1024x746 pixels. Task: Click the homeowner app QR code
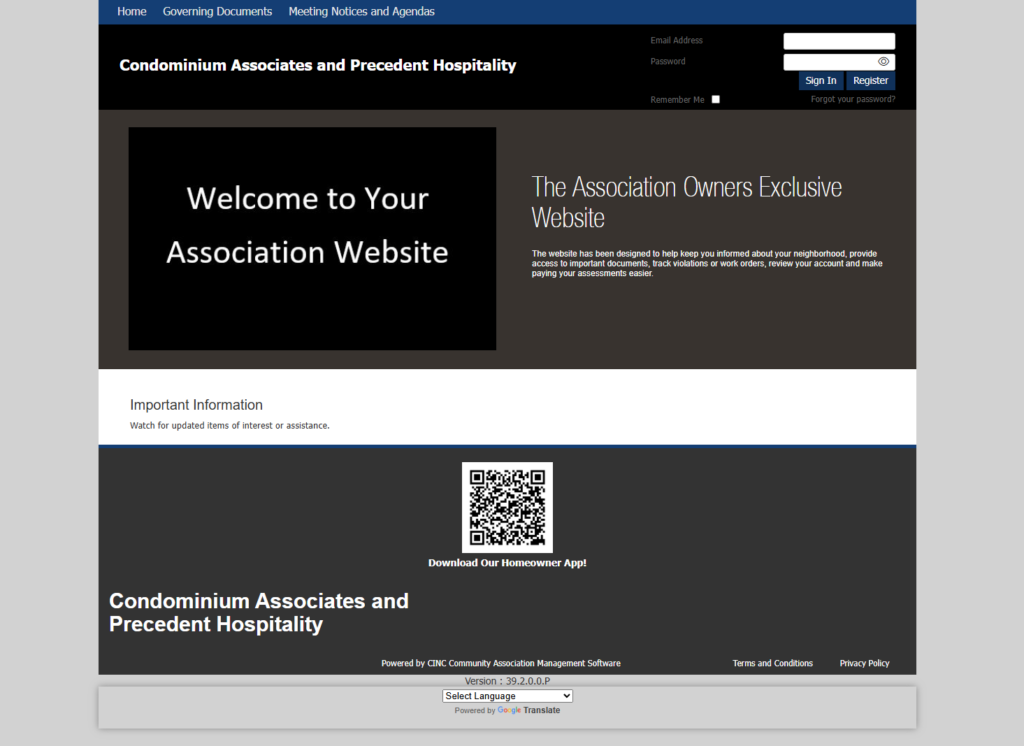point(507,507)
